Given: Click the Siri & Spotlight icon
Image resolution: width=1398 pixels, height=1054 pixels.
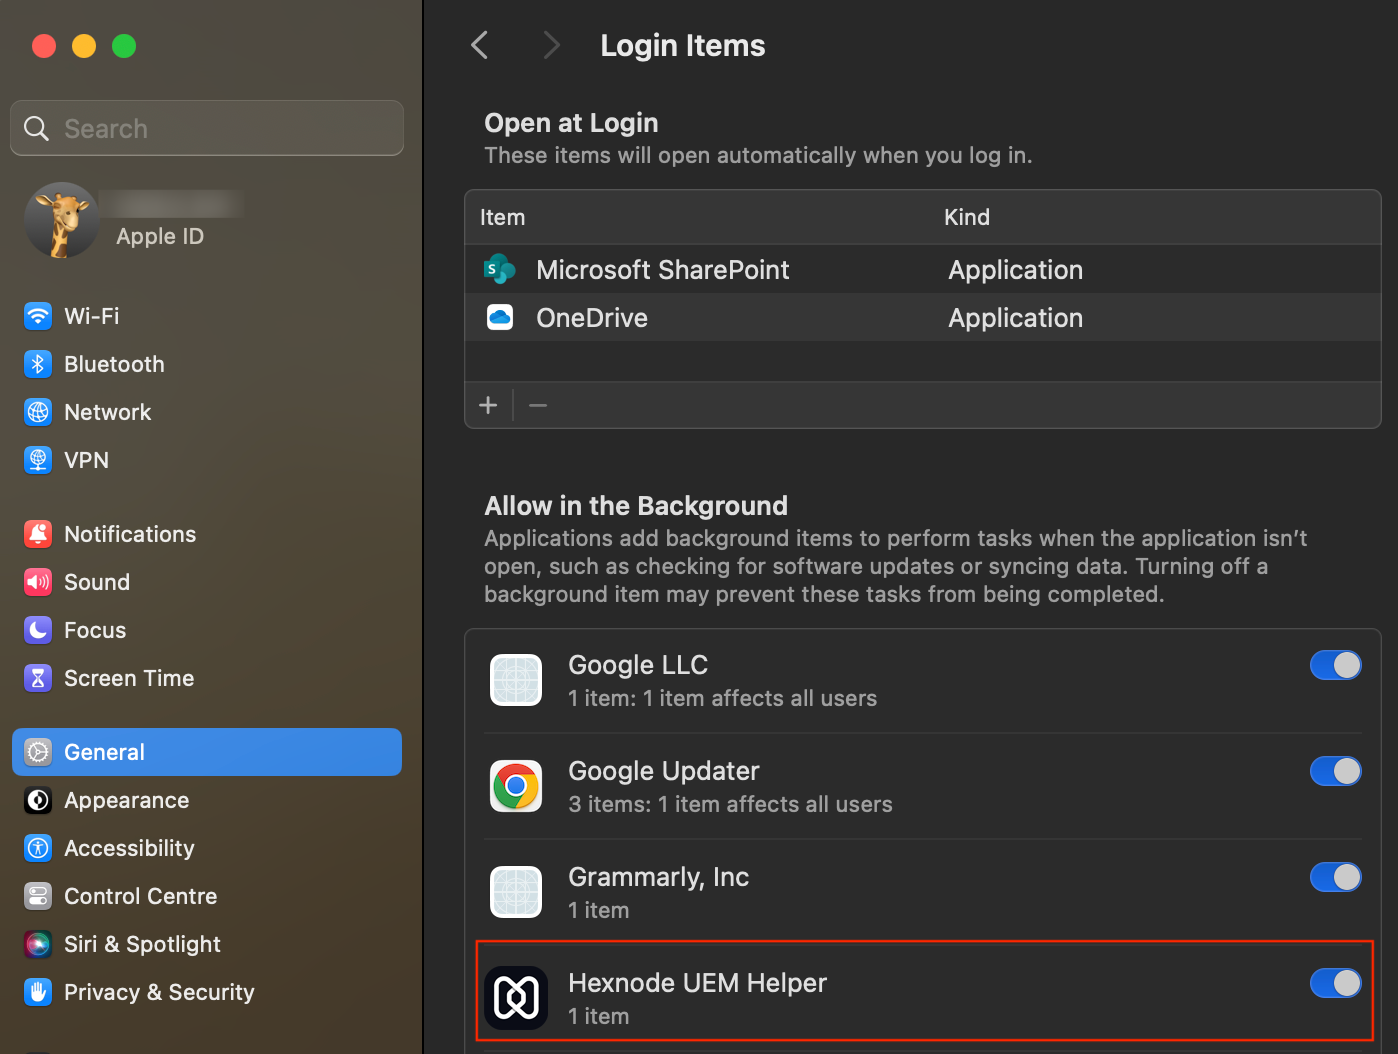Looking at the screenshot, I should 38,944.
